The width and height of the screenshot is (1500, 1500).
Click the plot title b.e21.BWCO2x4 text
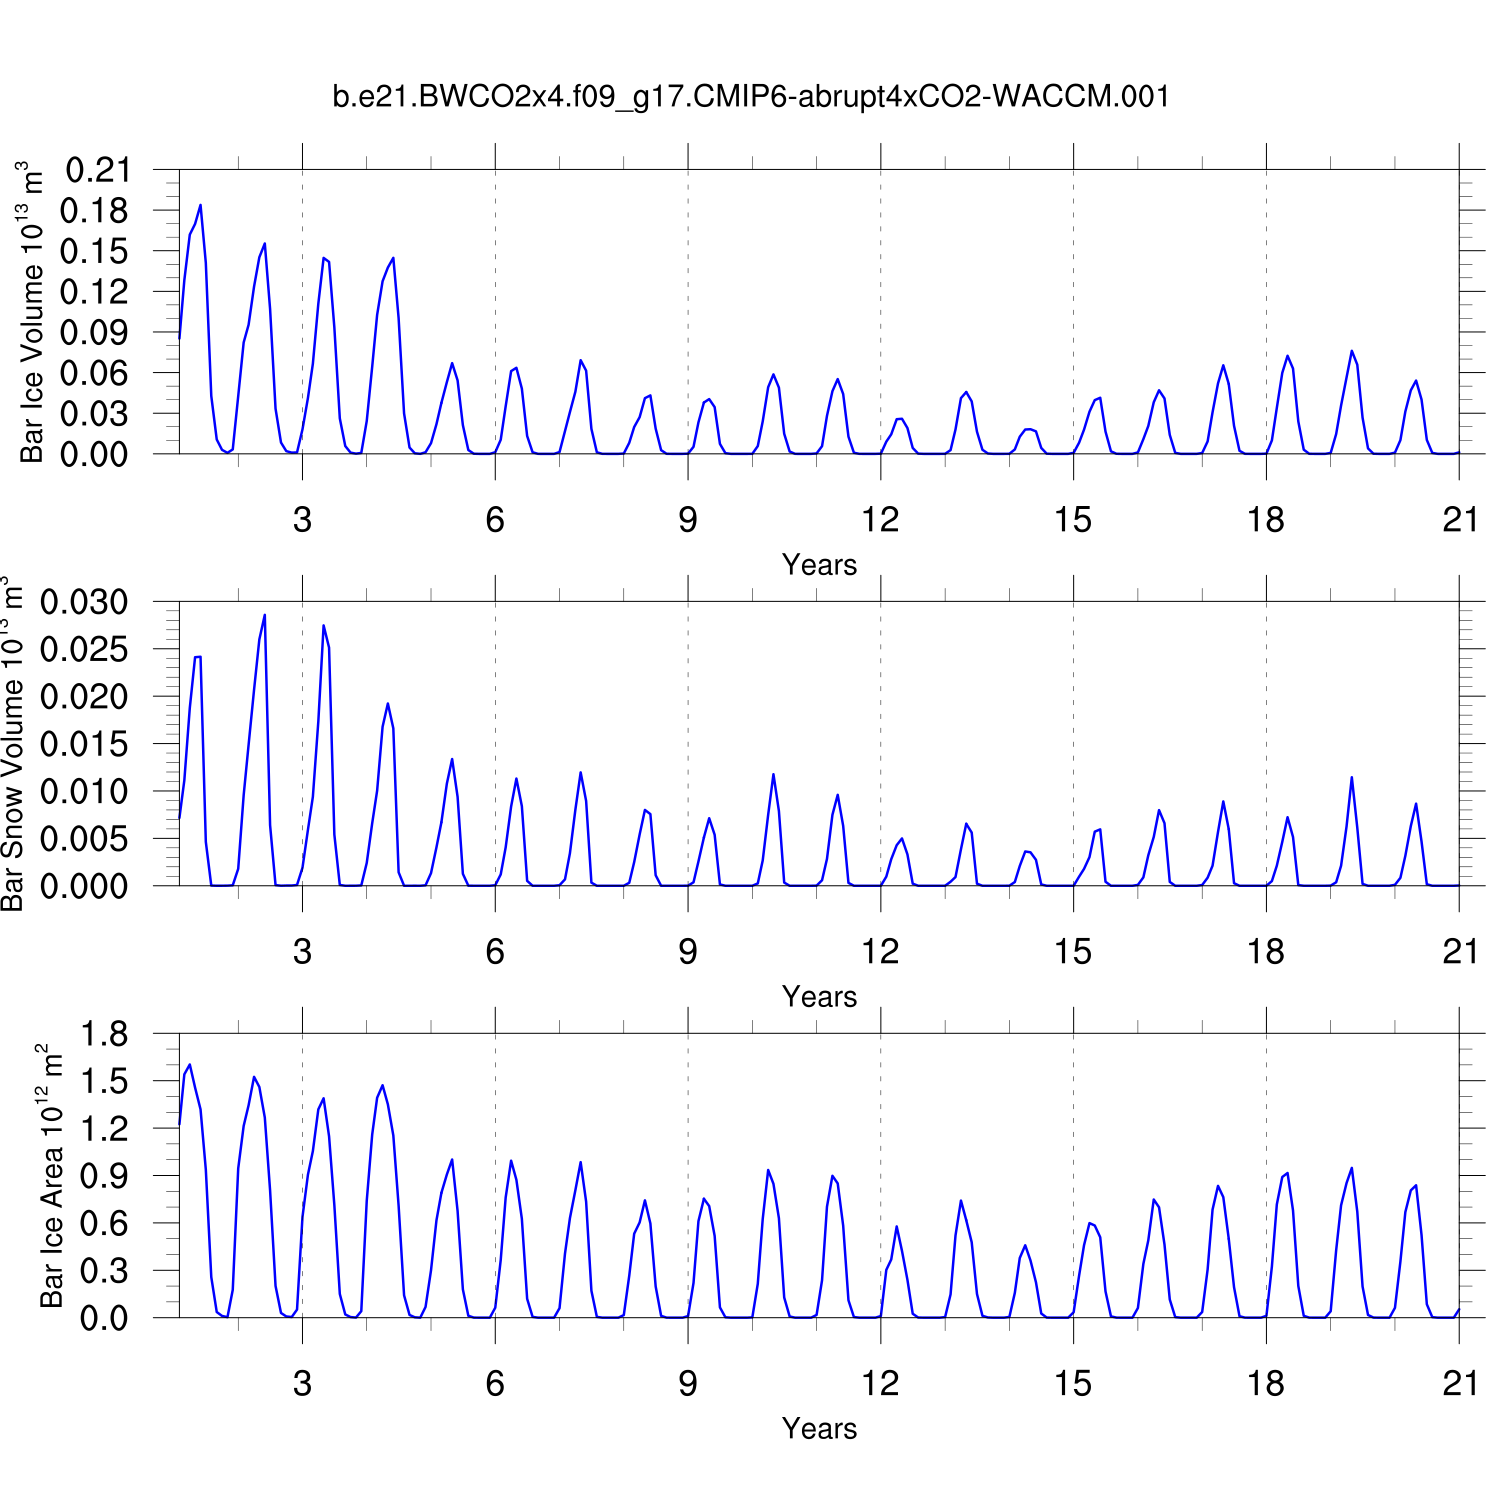pos(750,97)
